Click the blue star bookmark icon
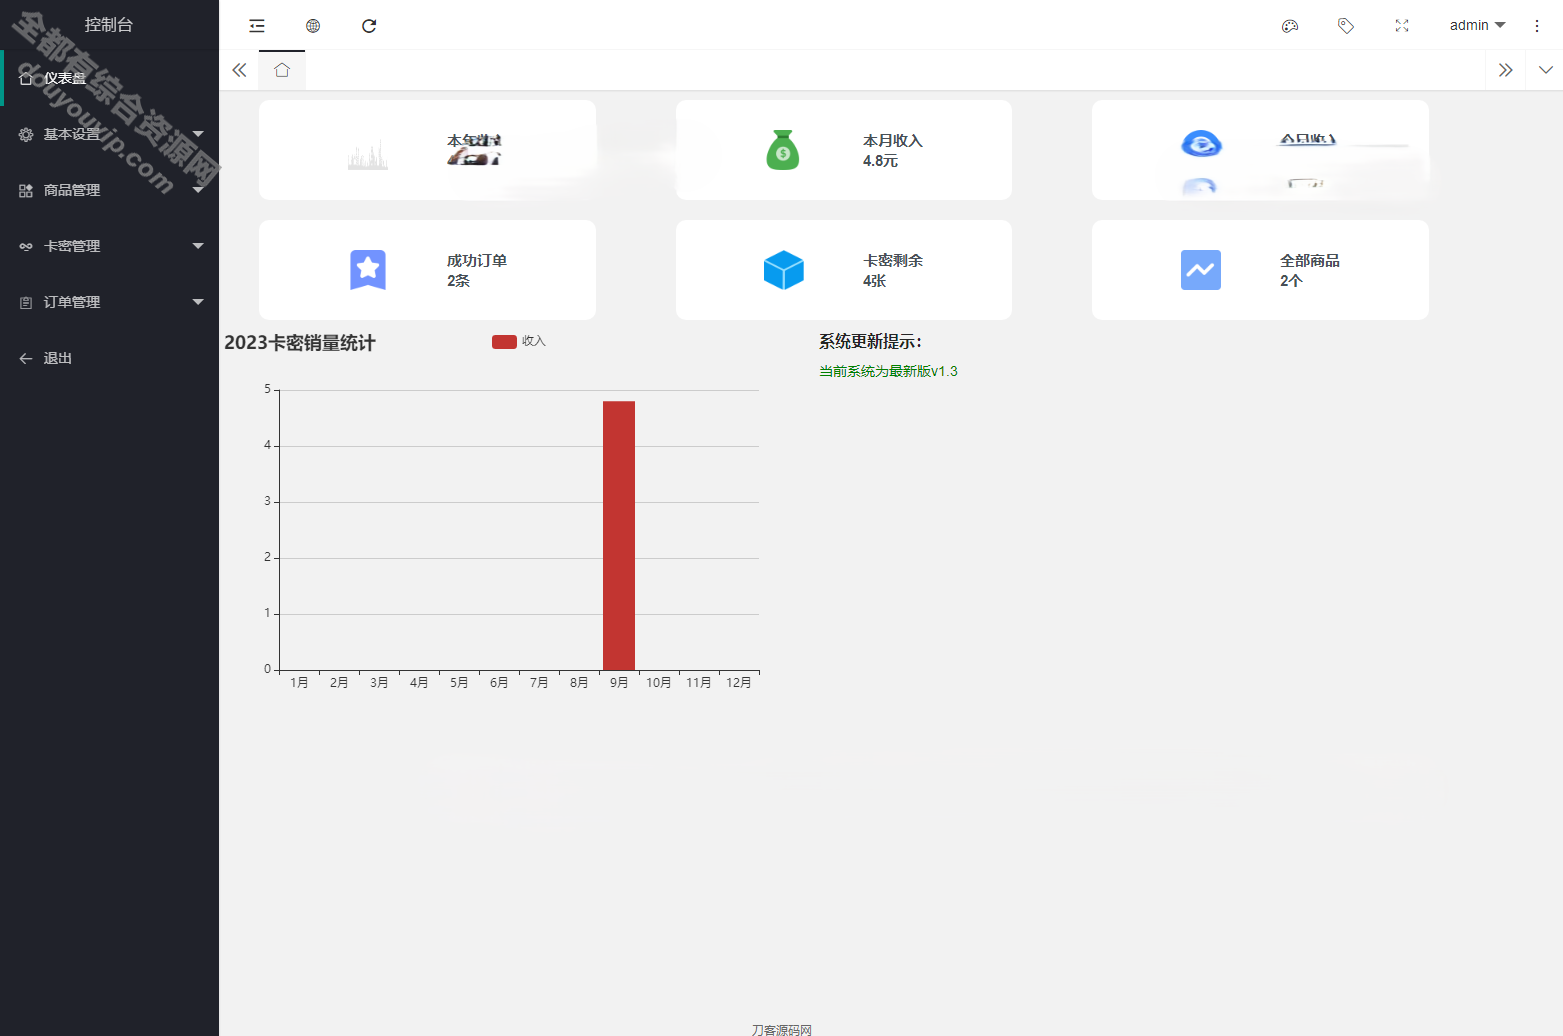The height and width of the screenshot is (1036, 1563). (368, 270)
